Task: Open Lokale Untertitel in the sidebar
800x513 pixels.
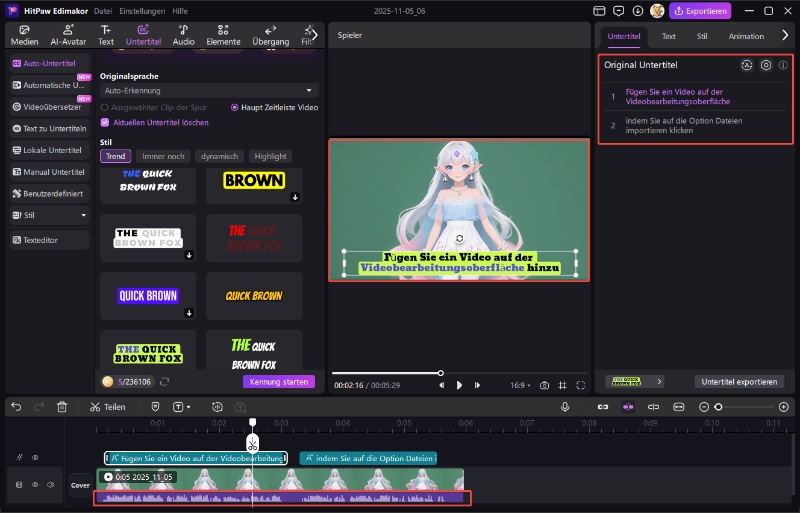Action: (x=50, y=151)
